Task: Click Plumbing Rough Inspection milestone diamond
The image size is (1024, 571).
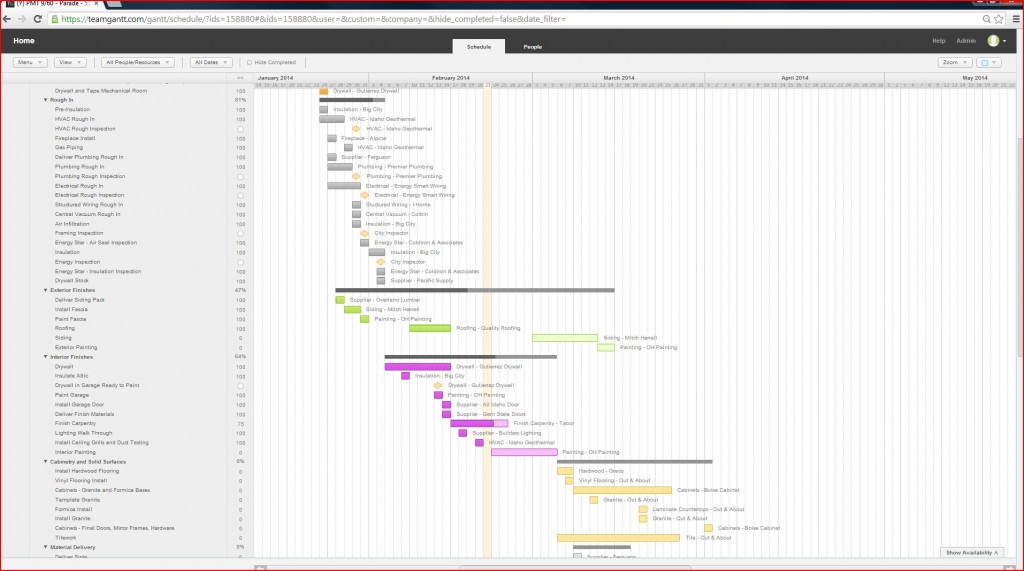Action: (356, 176)
